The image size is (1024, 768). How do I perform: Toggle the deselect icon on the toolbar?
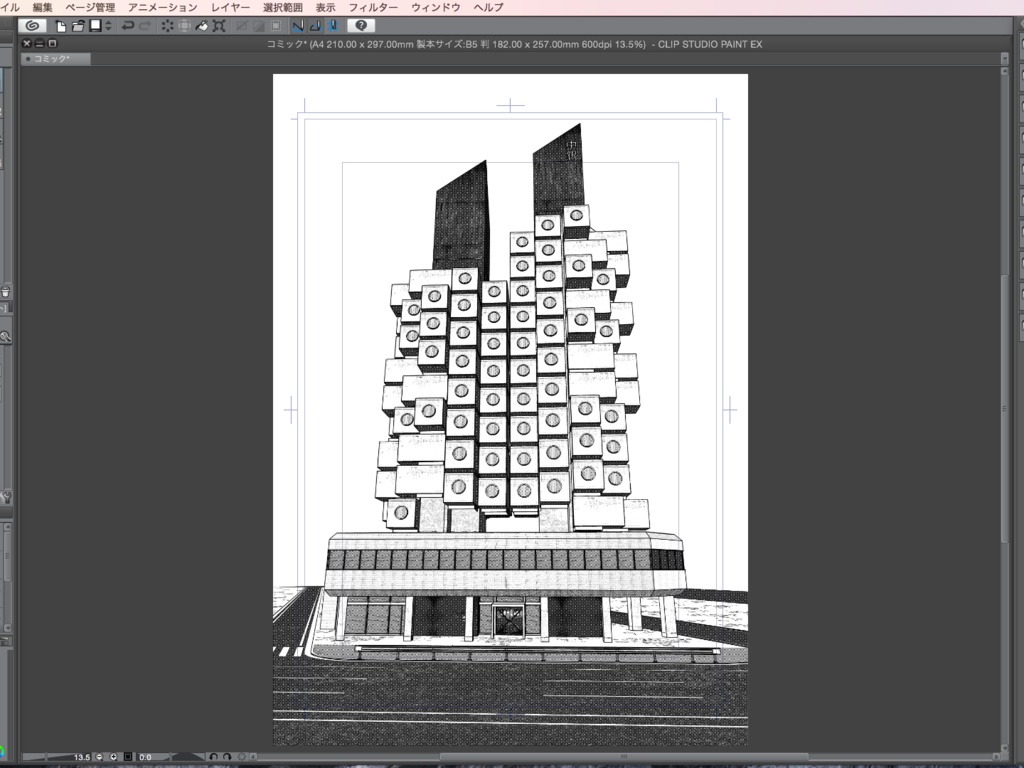[x=168, y=25]
